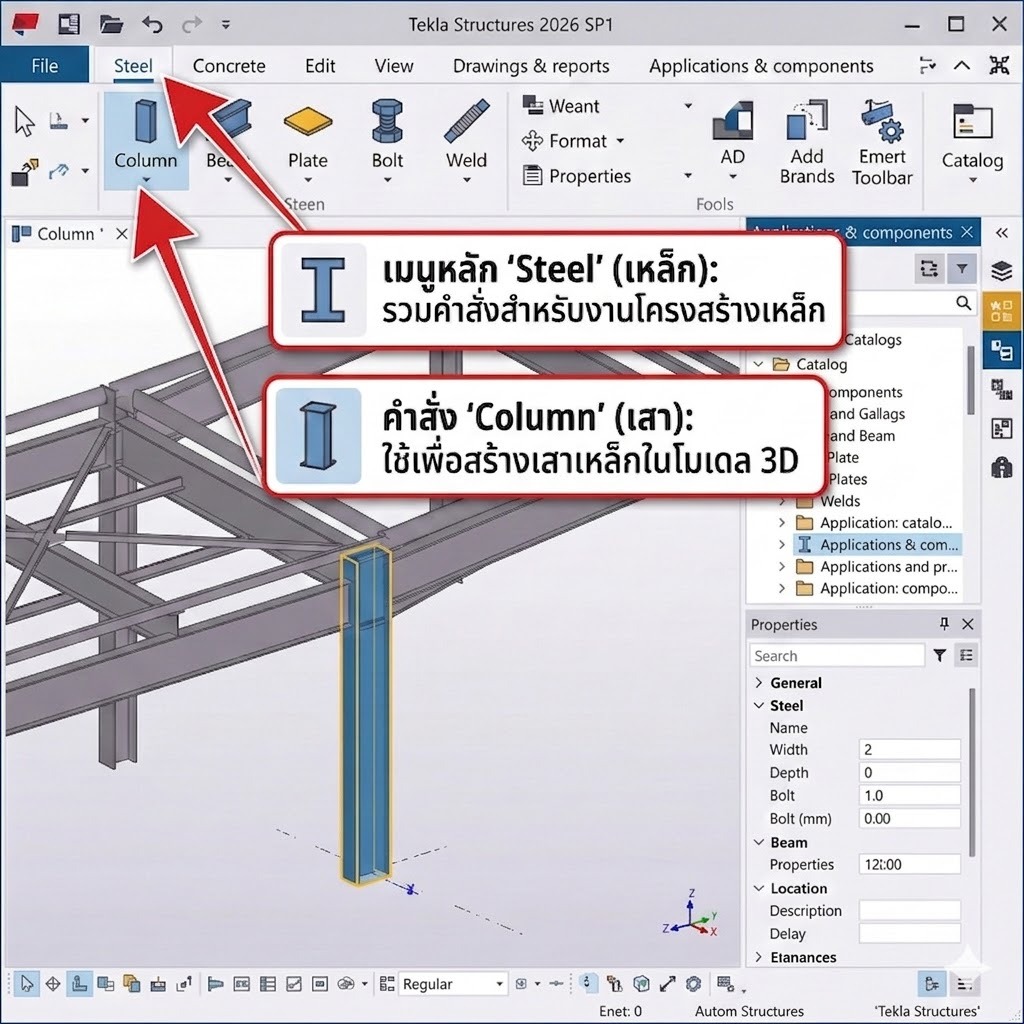Collapse the Location section in Properties
The height and width of the screenshot is (1024, 1024).
[758, 888]
